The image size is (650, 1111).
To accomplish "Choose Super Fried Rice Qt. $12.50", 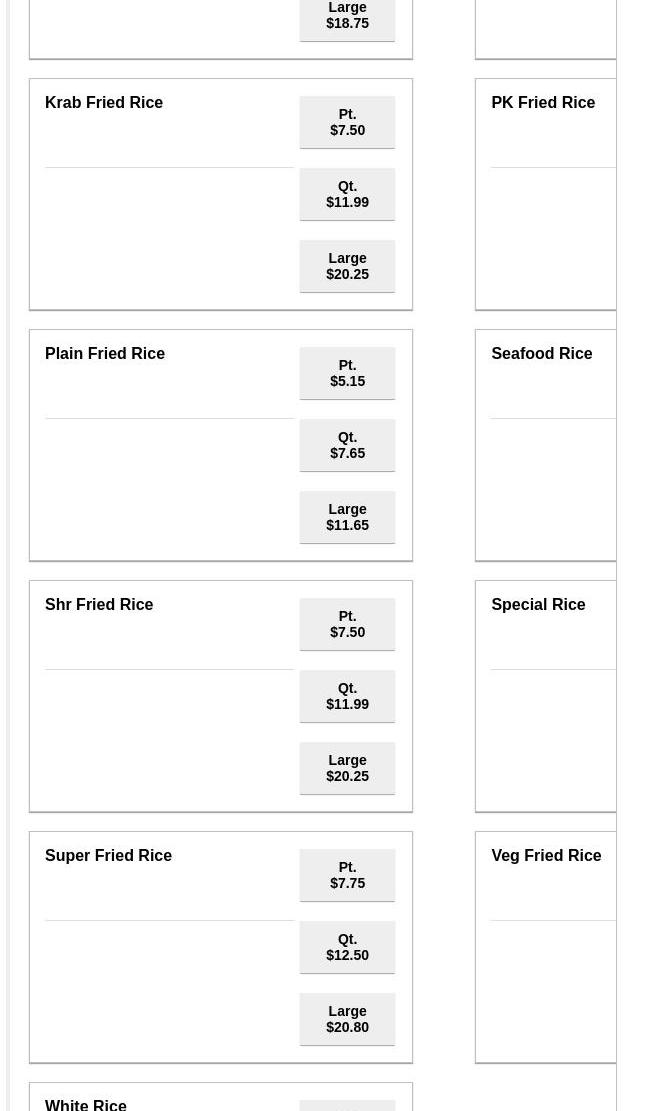I will point(347,947).
